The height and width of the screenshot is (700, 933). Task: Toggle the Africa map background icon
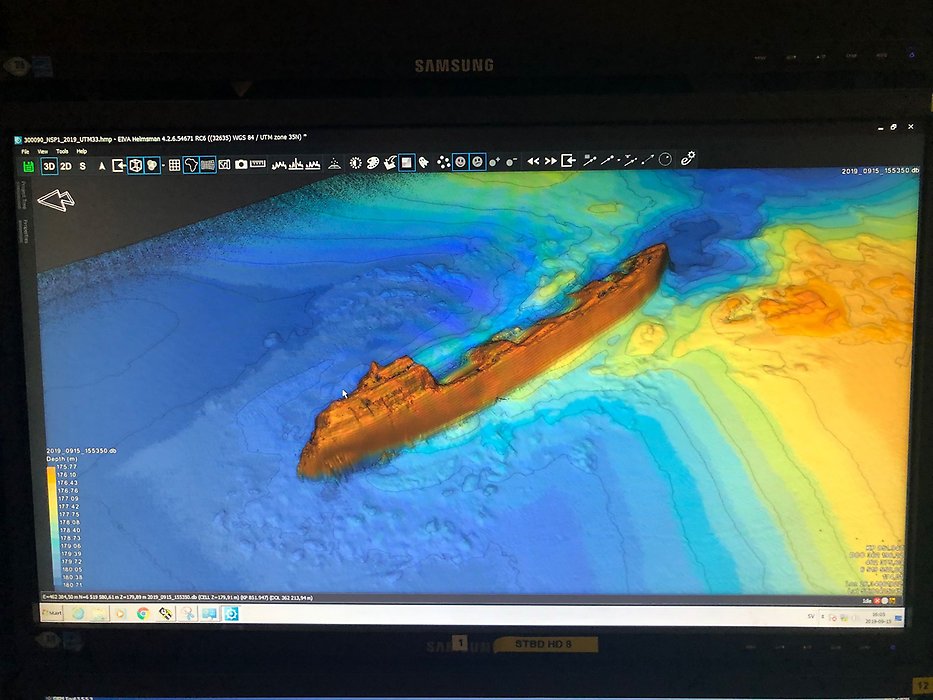191,165
